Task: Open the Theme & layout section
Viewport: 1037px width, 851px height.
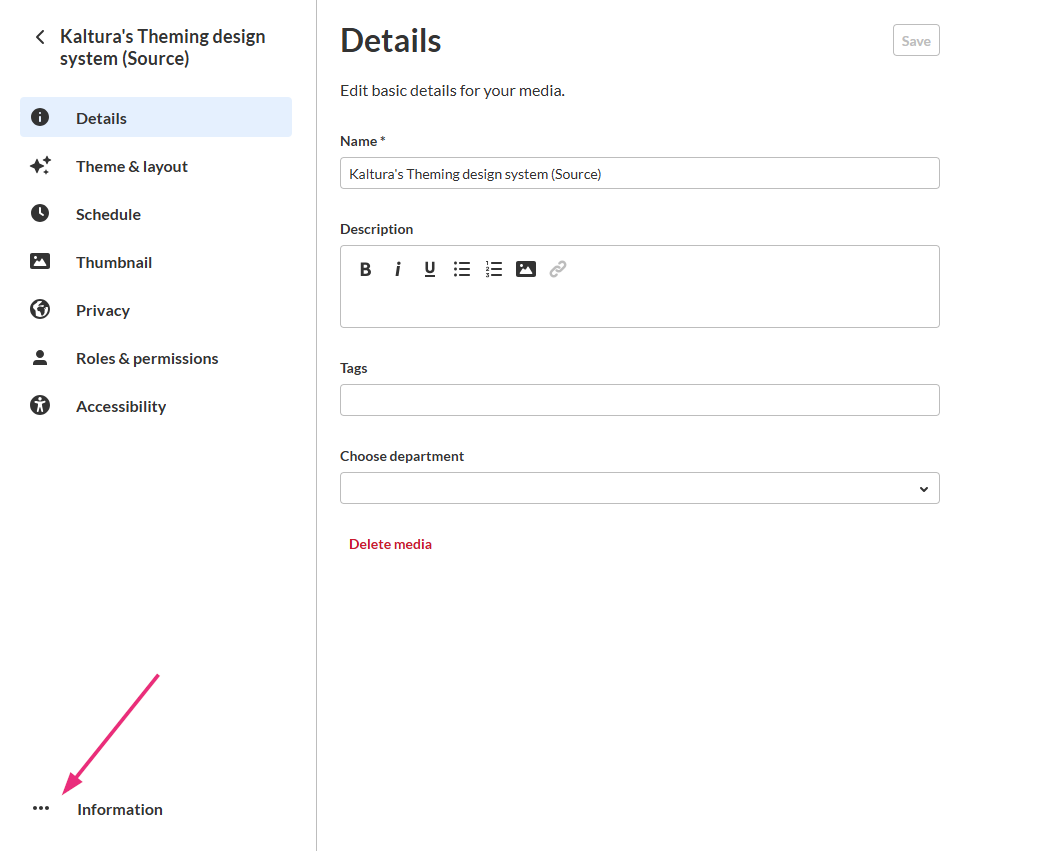Action: click(156, 166)
